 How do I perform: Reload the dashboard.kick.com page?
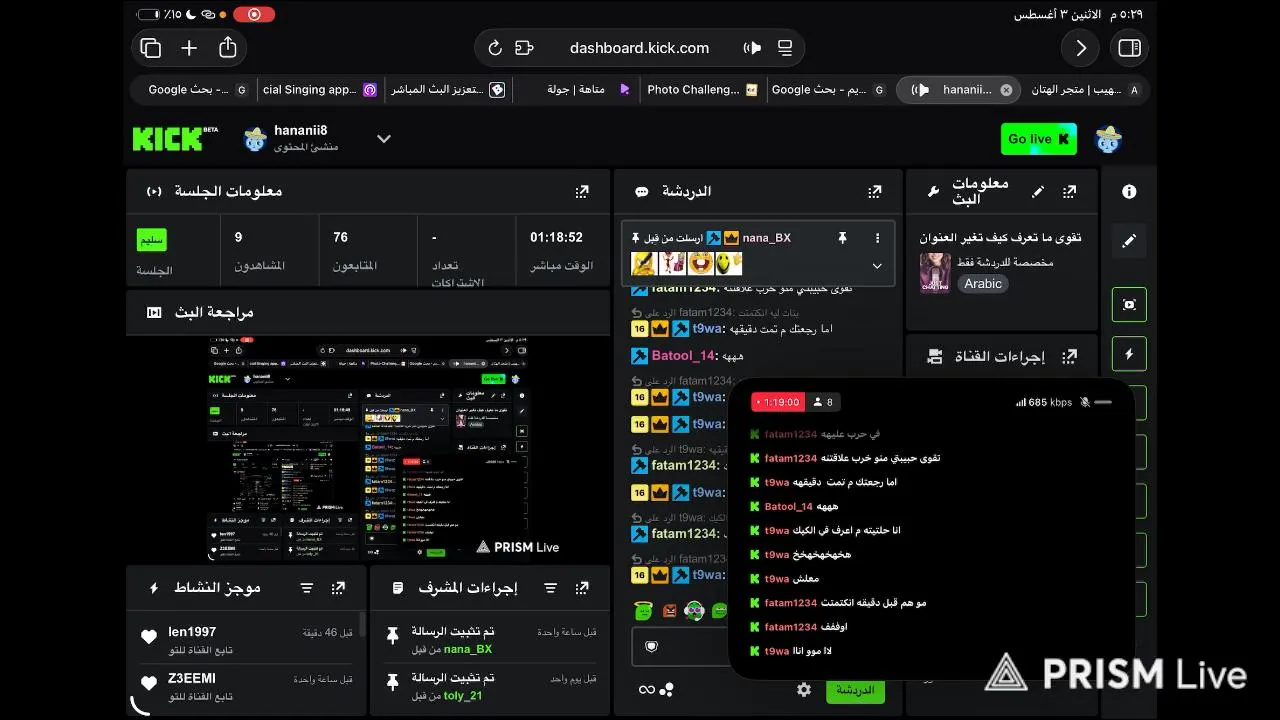tap(495, 48)
